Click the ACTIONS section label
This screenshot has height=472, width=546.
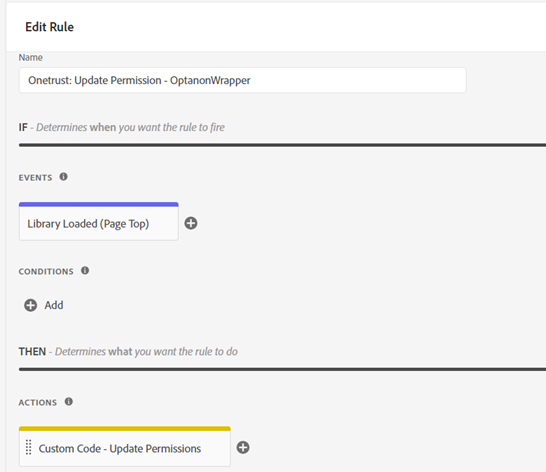pyautogui.click(x=38, y=403)
